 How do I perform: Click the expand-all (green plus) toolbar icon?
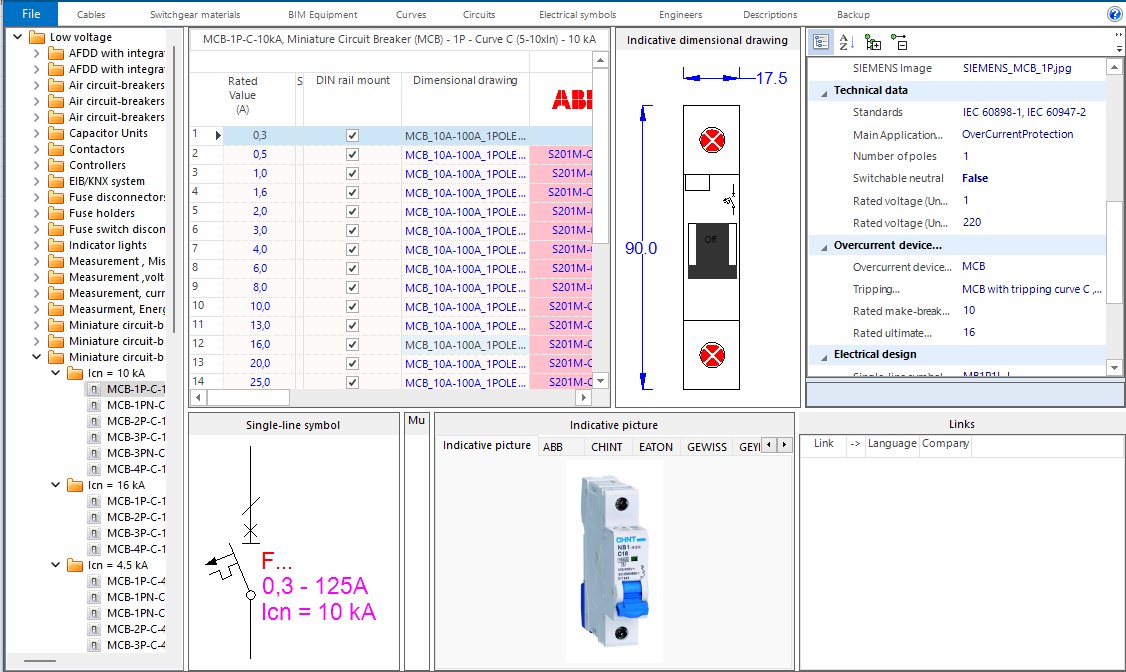pos(872,42)
